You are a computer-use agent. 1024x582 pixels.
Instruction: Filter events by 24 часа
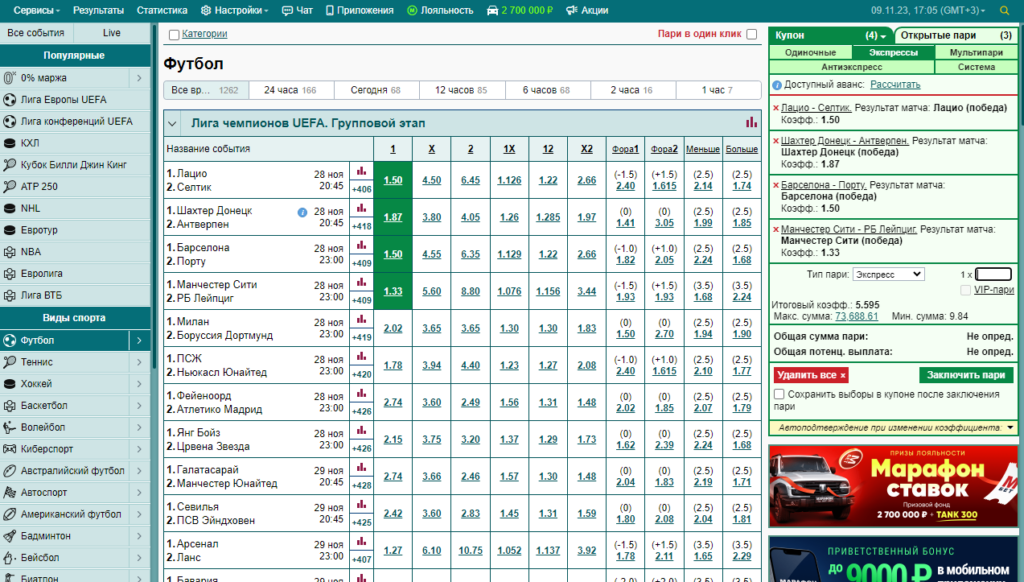tap(291, 90)
